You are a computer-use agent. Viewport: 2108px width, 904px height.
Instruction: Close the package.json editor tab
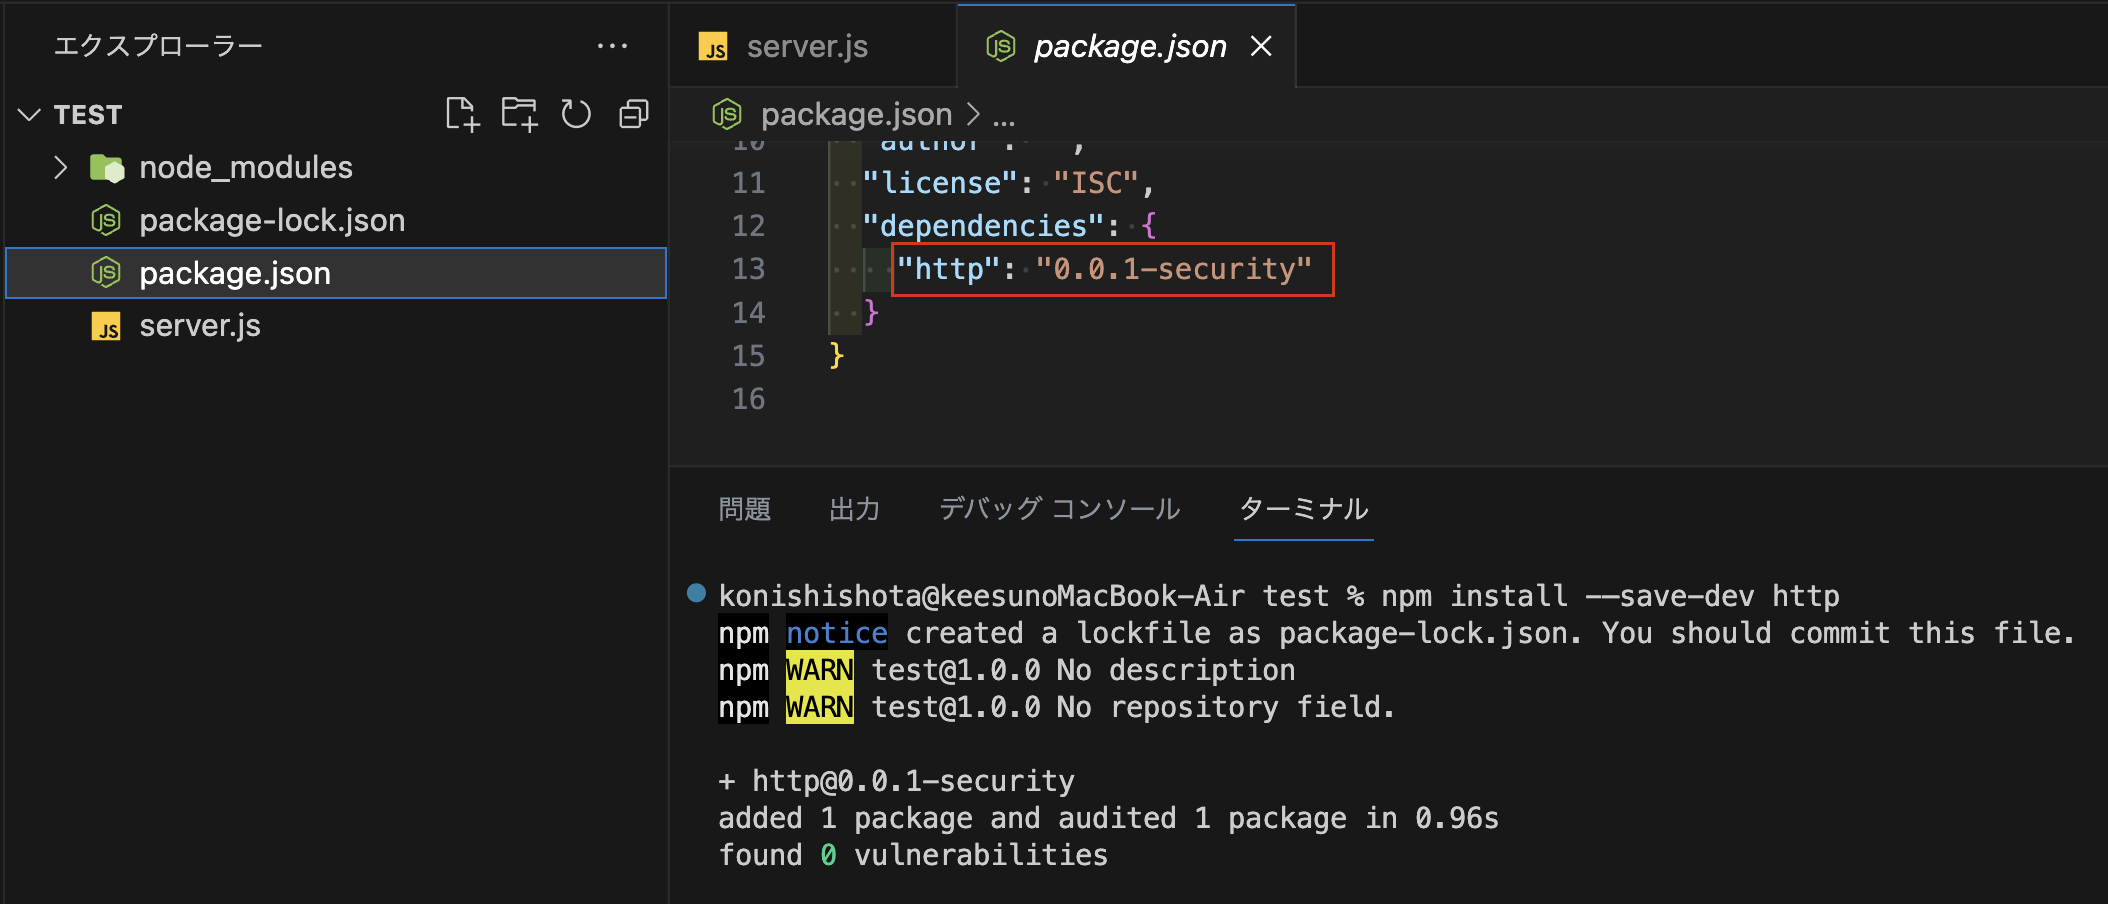(x=1261, y=46)
